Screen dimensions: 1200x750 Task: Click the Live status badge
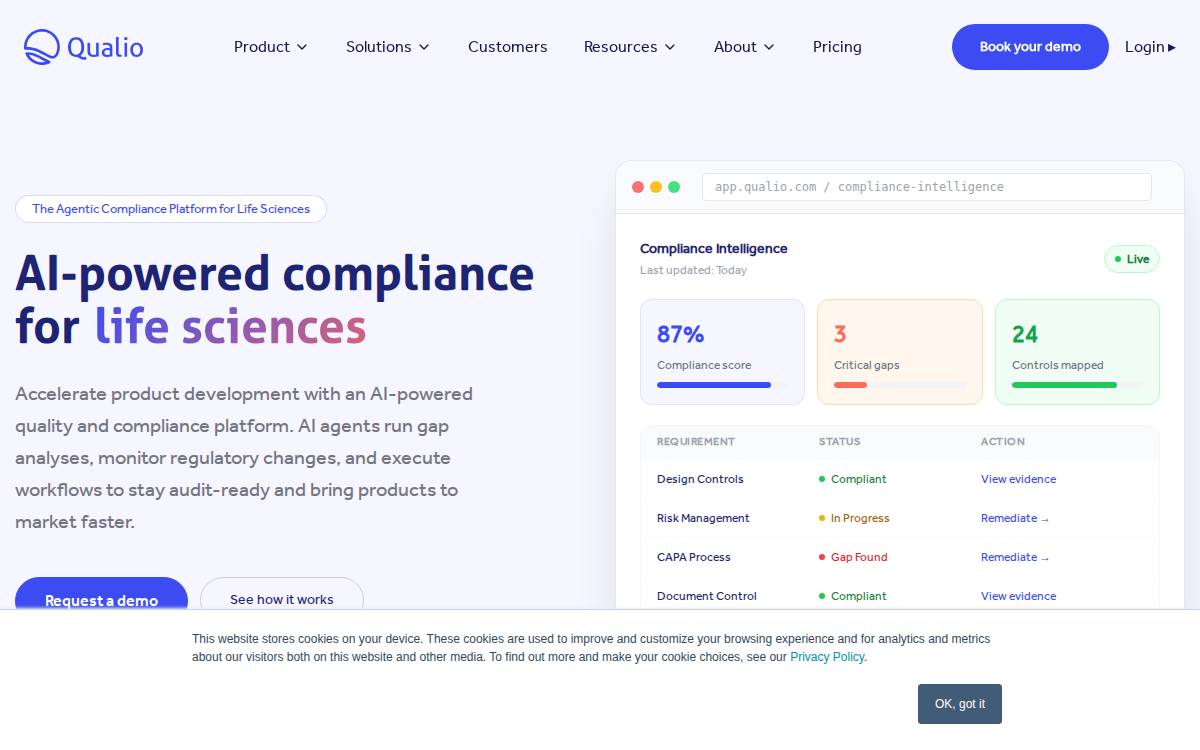click(x=1132, y=259)
